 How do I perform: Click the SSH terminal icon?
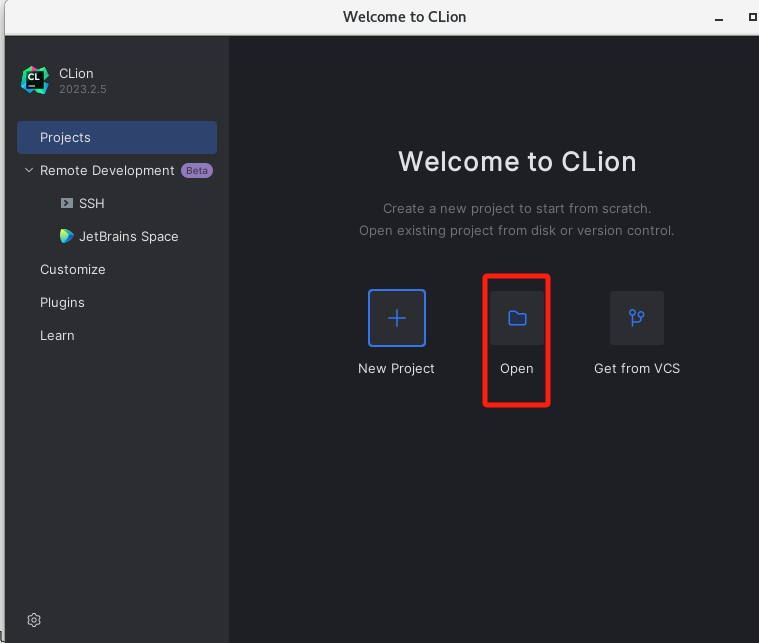tap(67, 203)
